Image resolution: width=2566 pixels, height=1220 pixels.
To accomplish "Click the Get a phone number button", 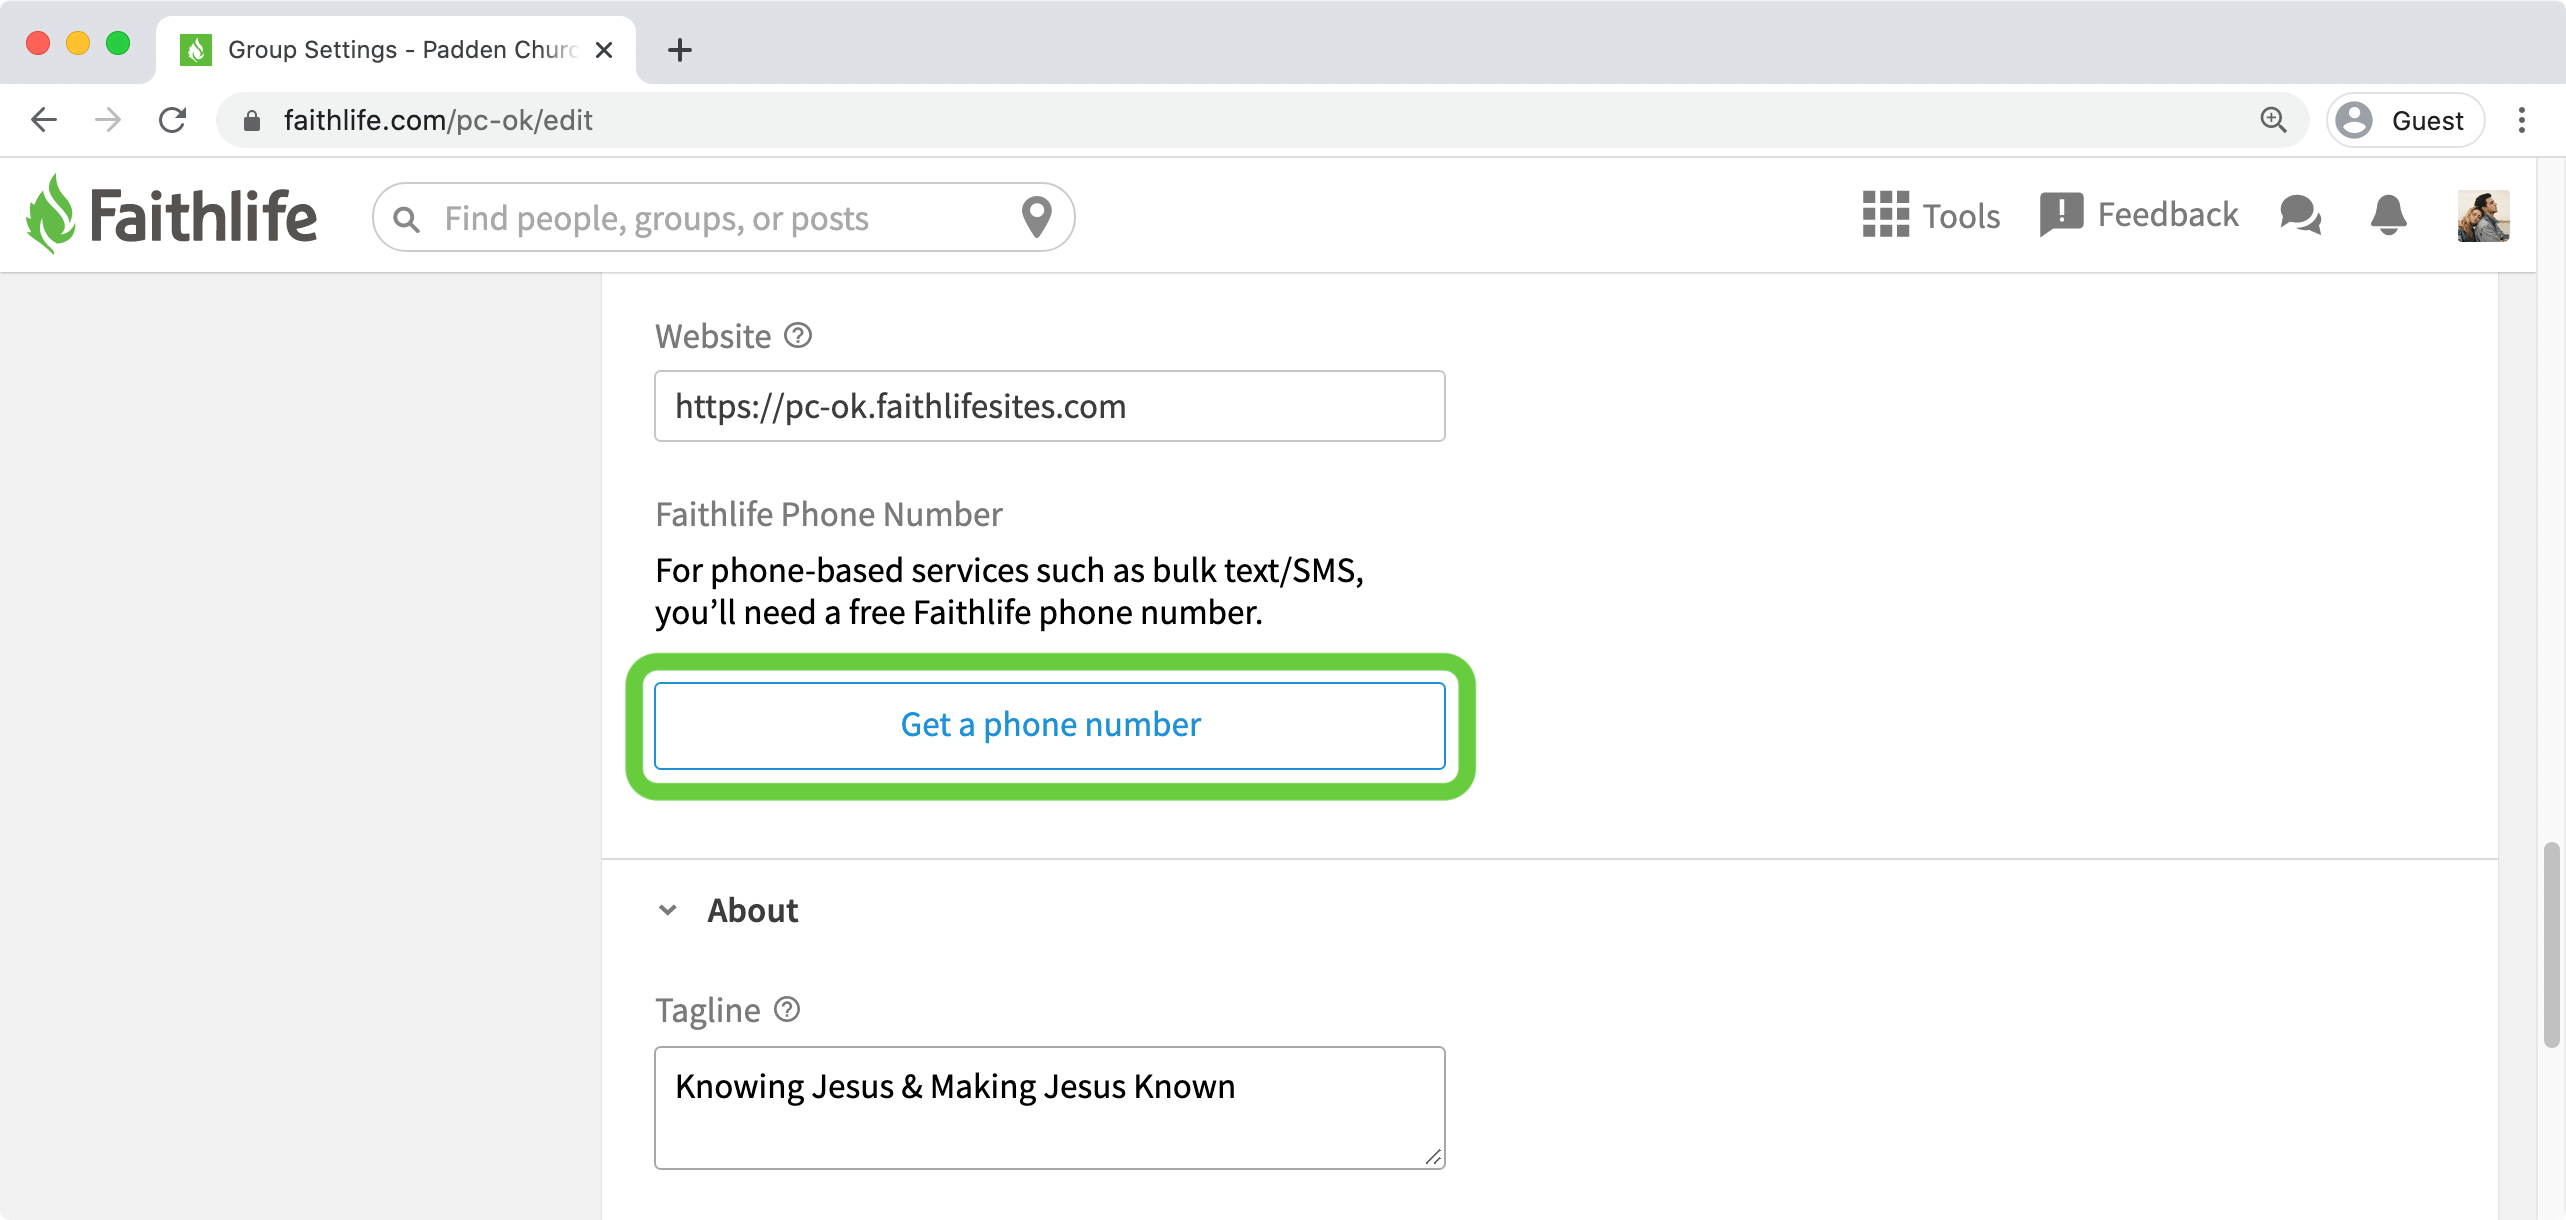I will (1050, 726).
